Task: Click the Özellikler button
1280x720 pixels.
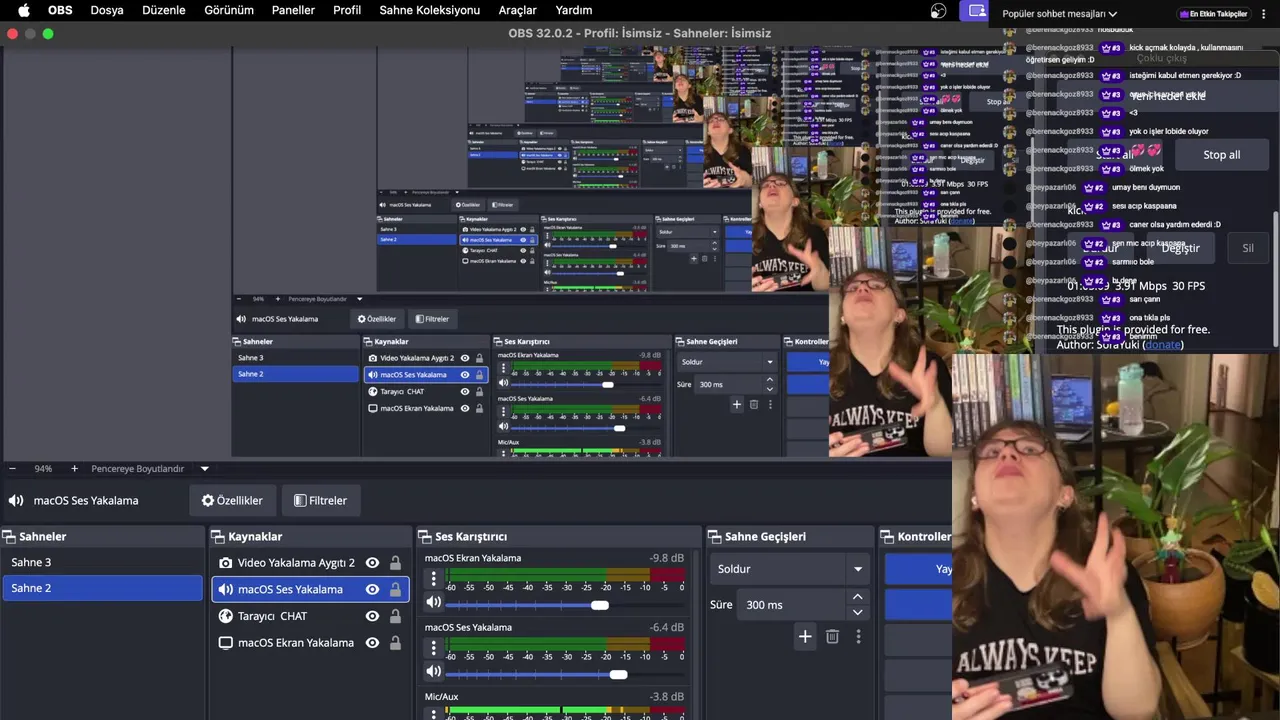Action: pos(232,501)
